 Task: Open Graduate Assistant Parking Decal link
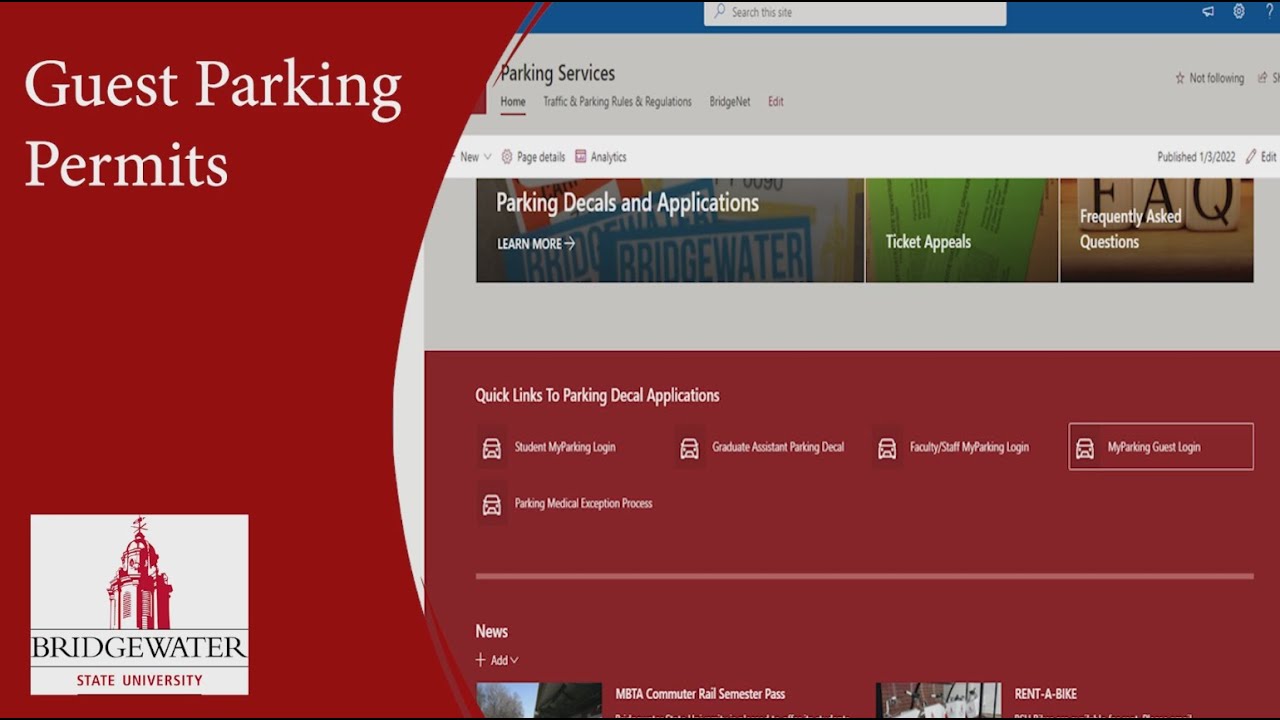point(778,447)
